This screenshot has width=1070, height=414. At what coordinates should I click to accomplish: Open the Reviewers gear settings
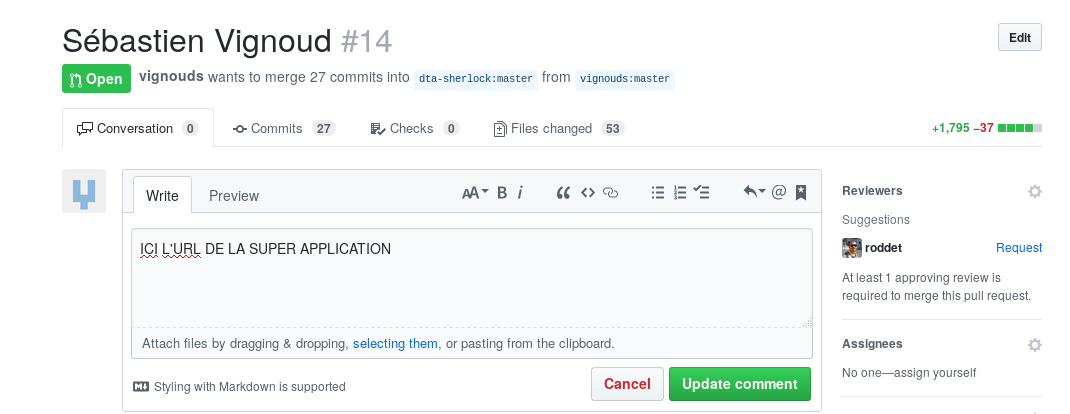coord(1035,191)
